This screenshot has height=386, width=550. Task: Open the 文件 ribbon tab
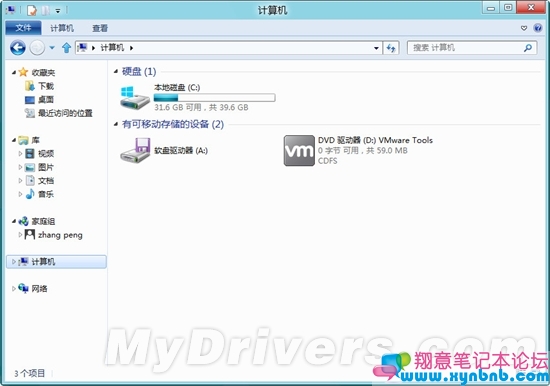(x=24, y=28)
